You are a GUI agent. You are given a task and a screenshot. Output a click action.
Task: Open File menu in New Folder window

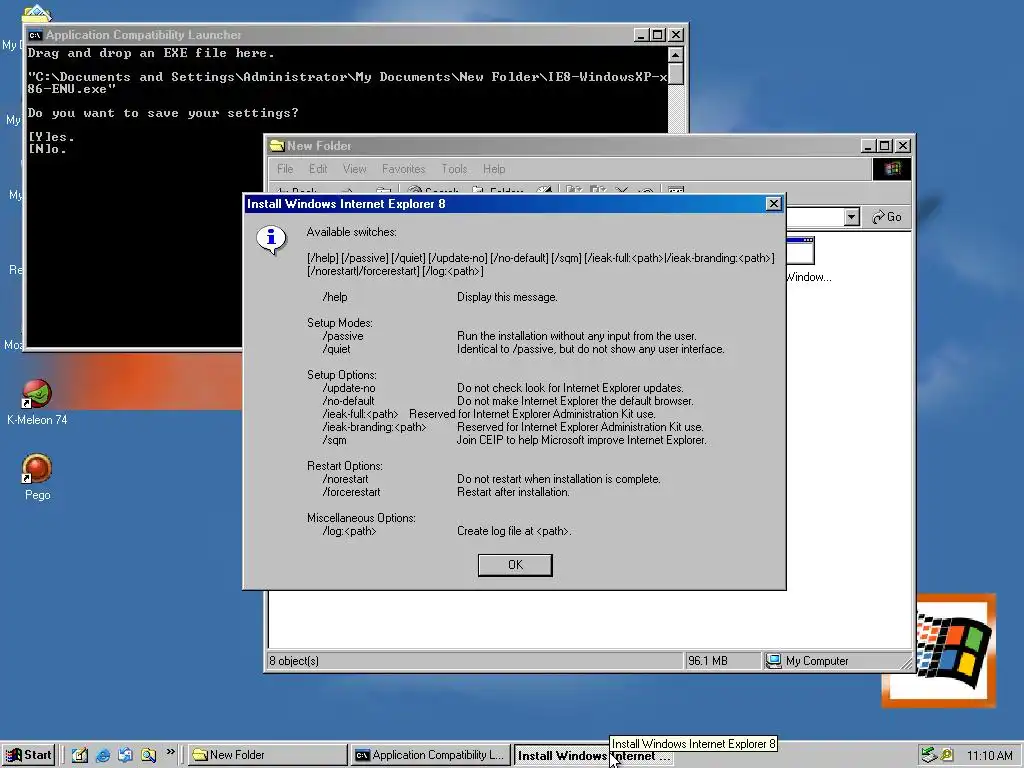(285, 169)
